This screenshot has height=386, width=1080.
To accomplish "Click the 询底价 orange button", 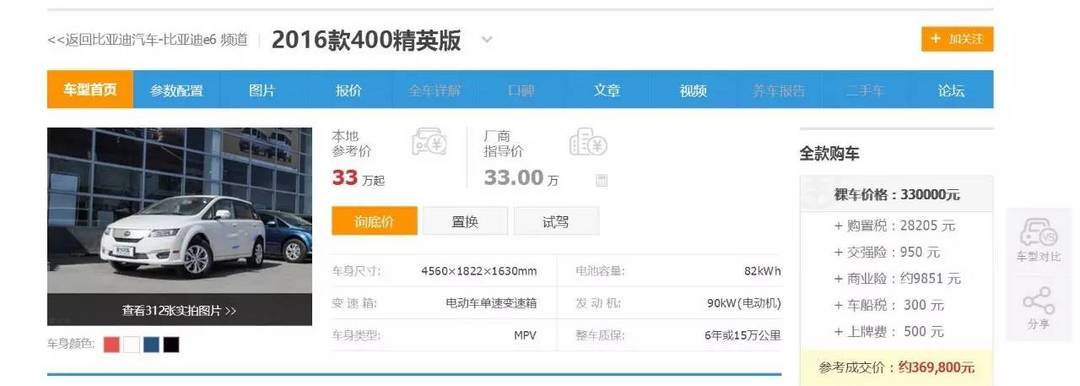I will pos(374,221).
